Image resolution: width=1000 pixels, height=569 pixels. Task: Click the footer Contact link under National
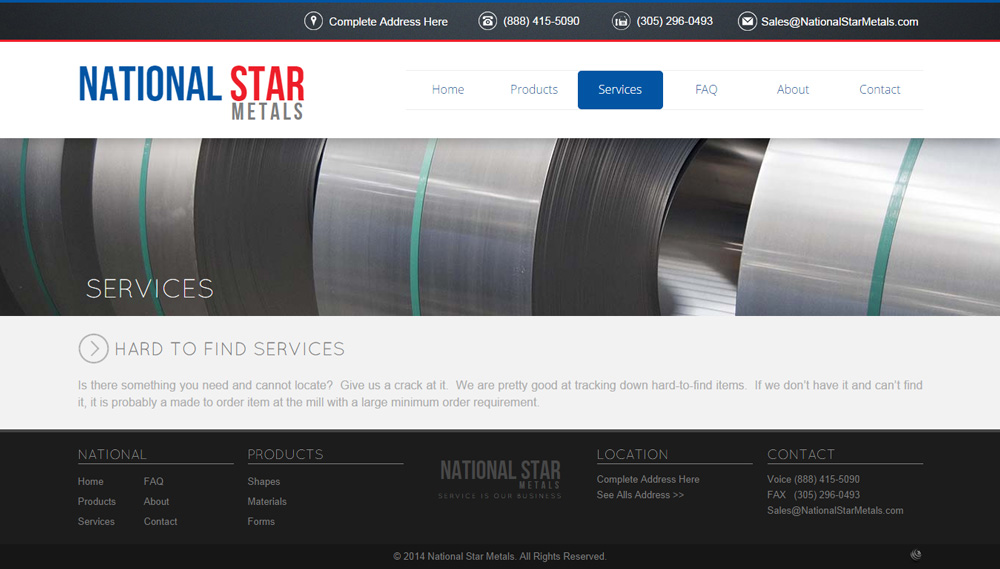tap(161, 521)
